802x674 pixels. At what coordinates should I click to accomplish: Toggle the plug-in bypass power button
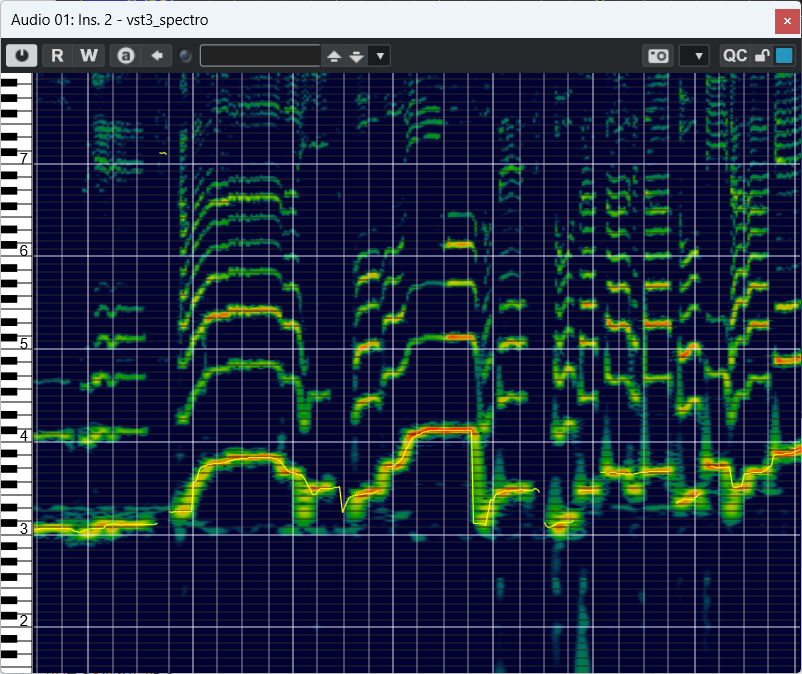[x=21, y=56]
